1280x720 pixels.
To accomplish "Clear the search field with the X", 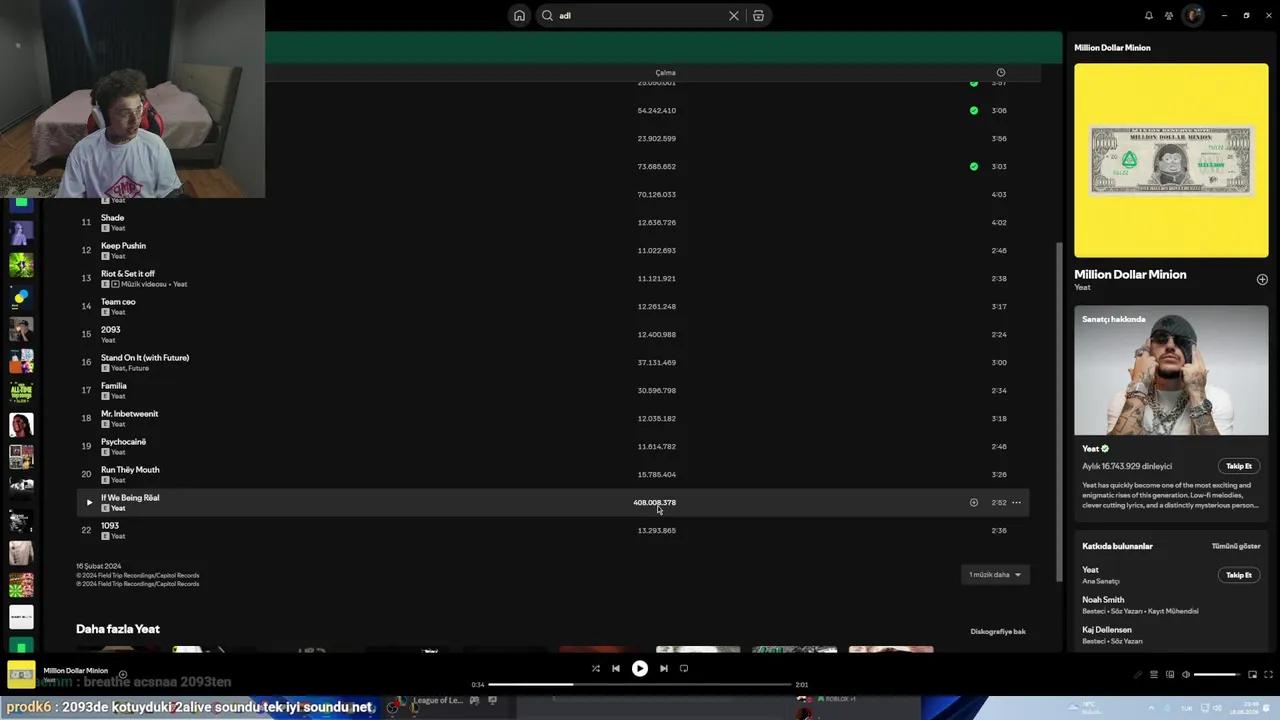I will 733,16.
